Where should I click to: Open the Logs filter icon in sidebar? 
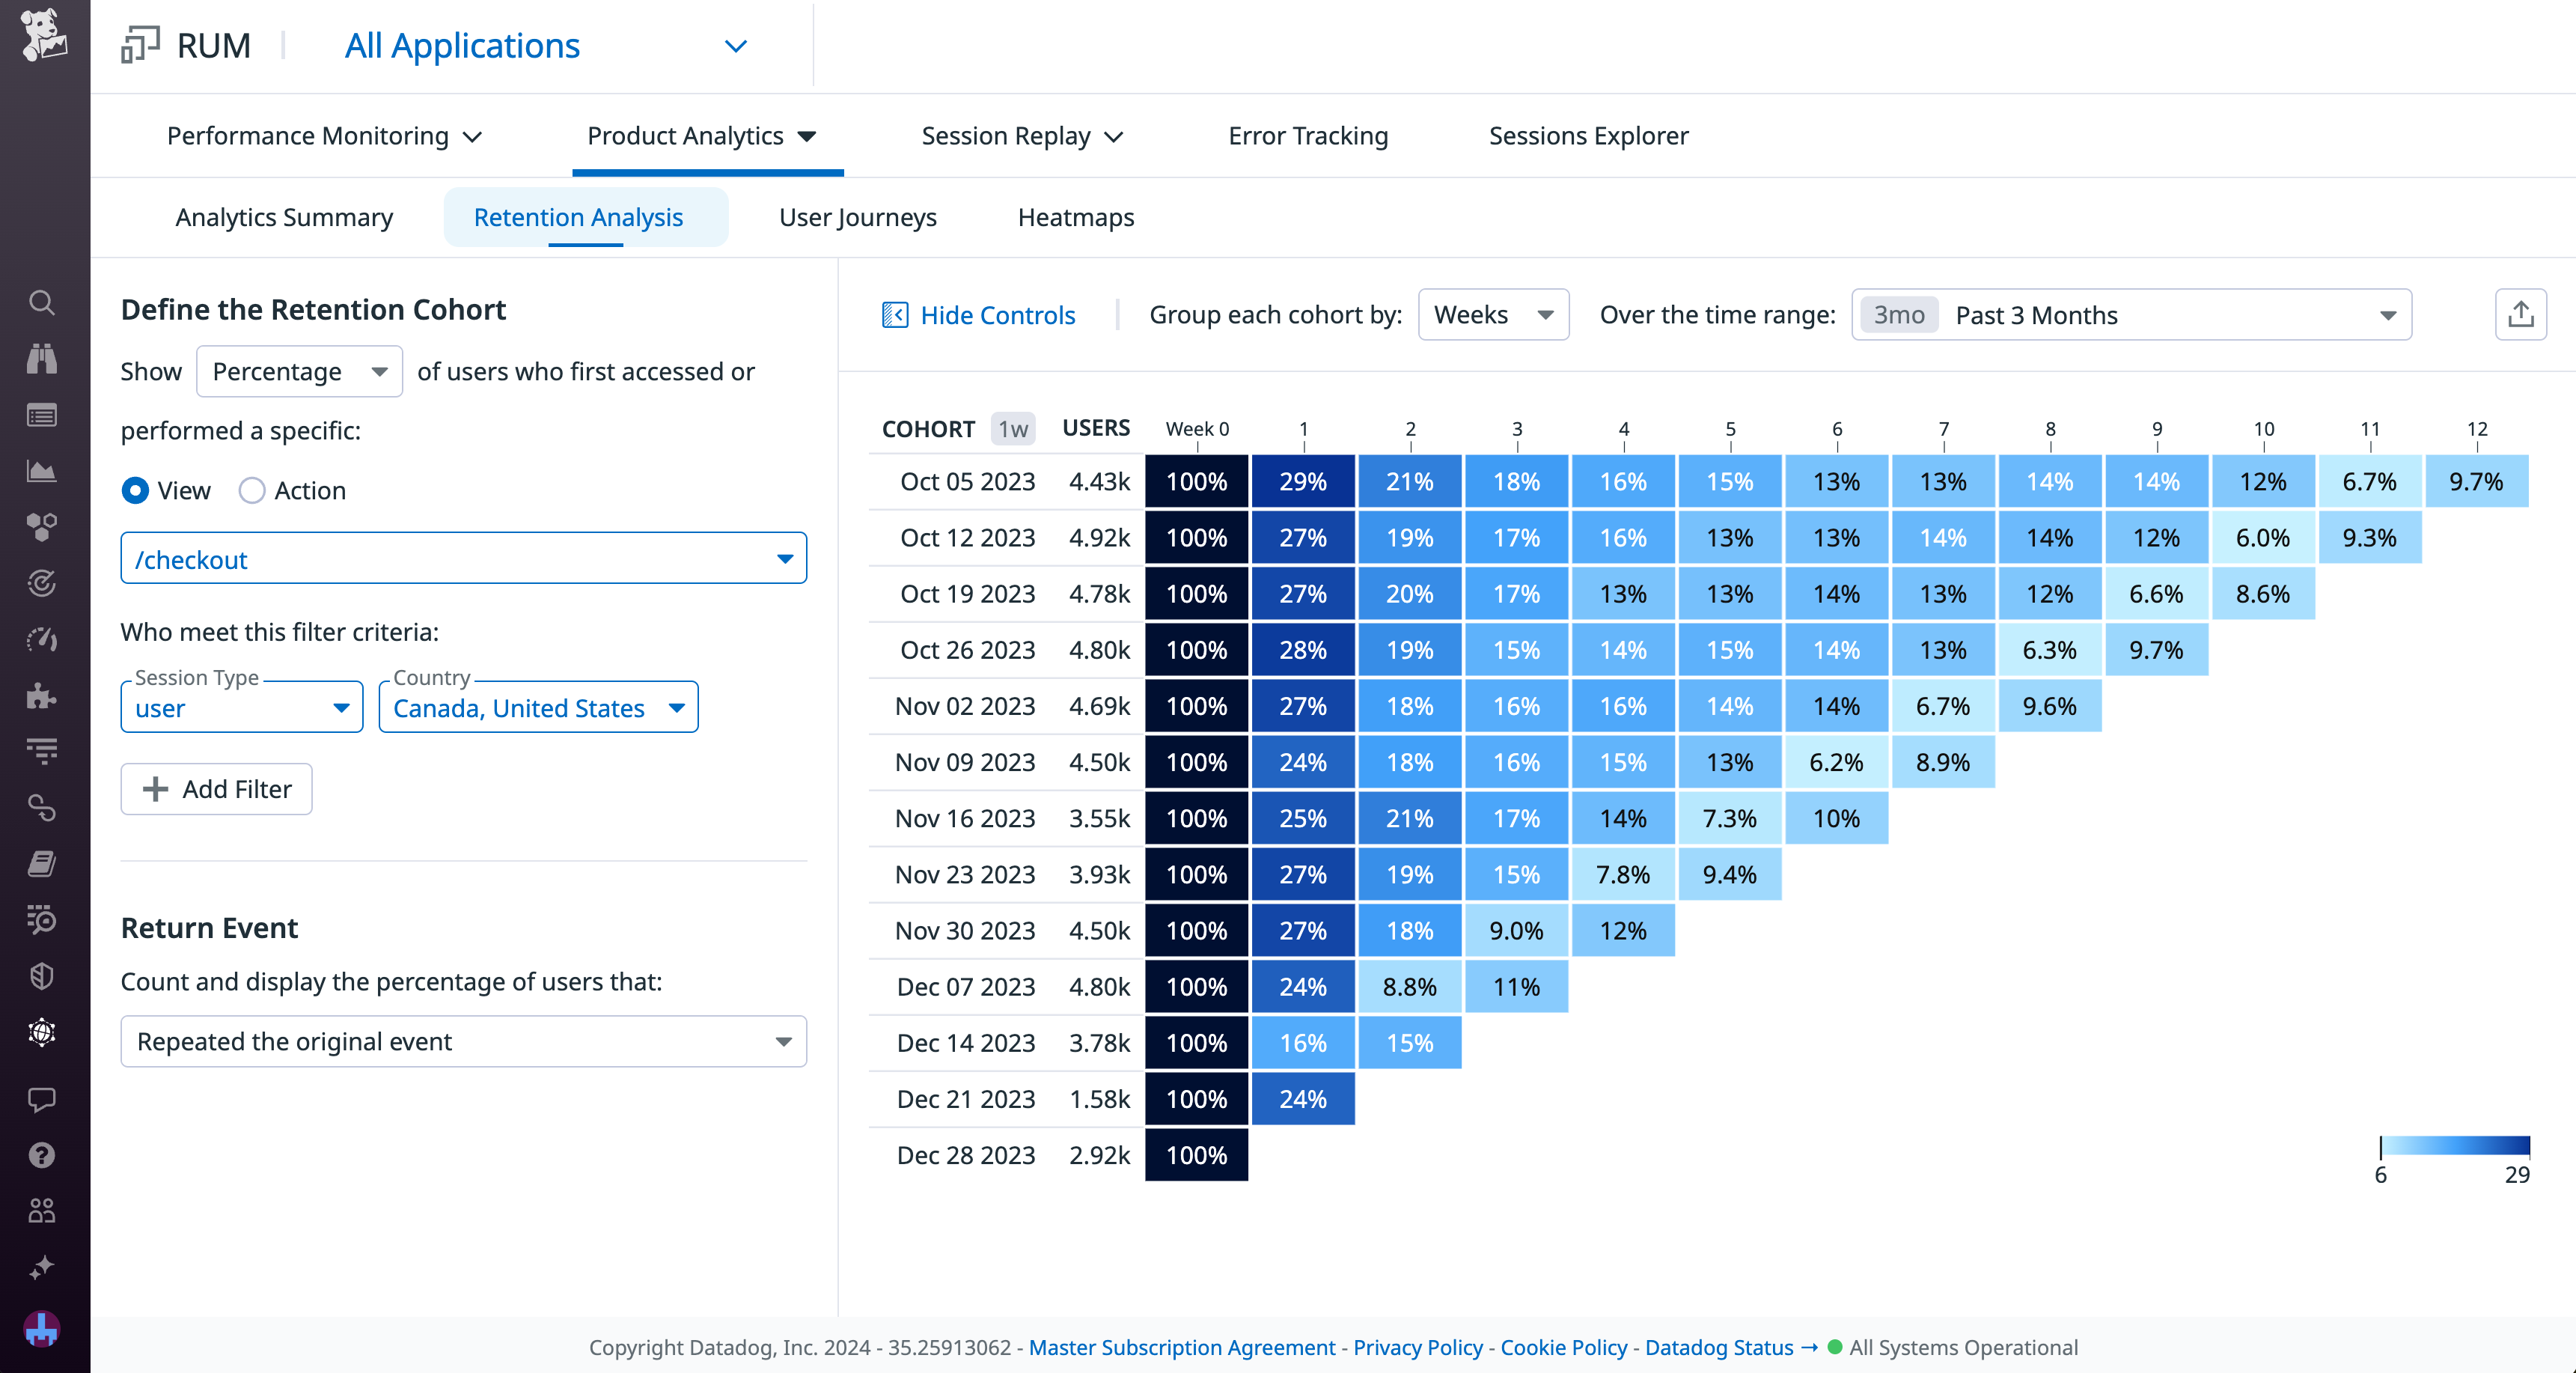click(42, 752)
